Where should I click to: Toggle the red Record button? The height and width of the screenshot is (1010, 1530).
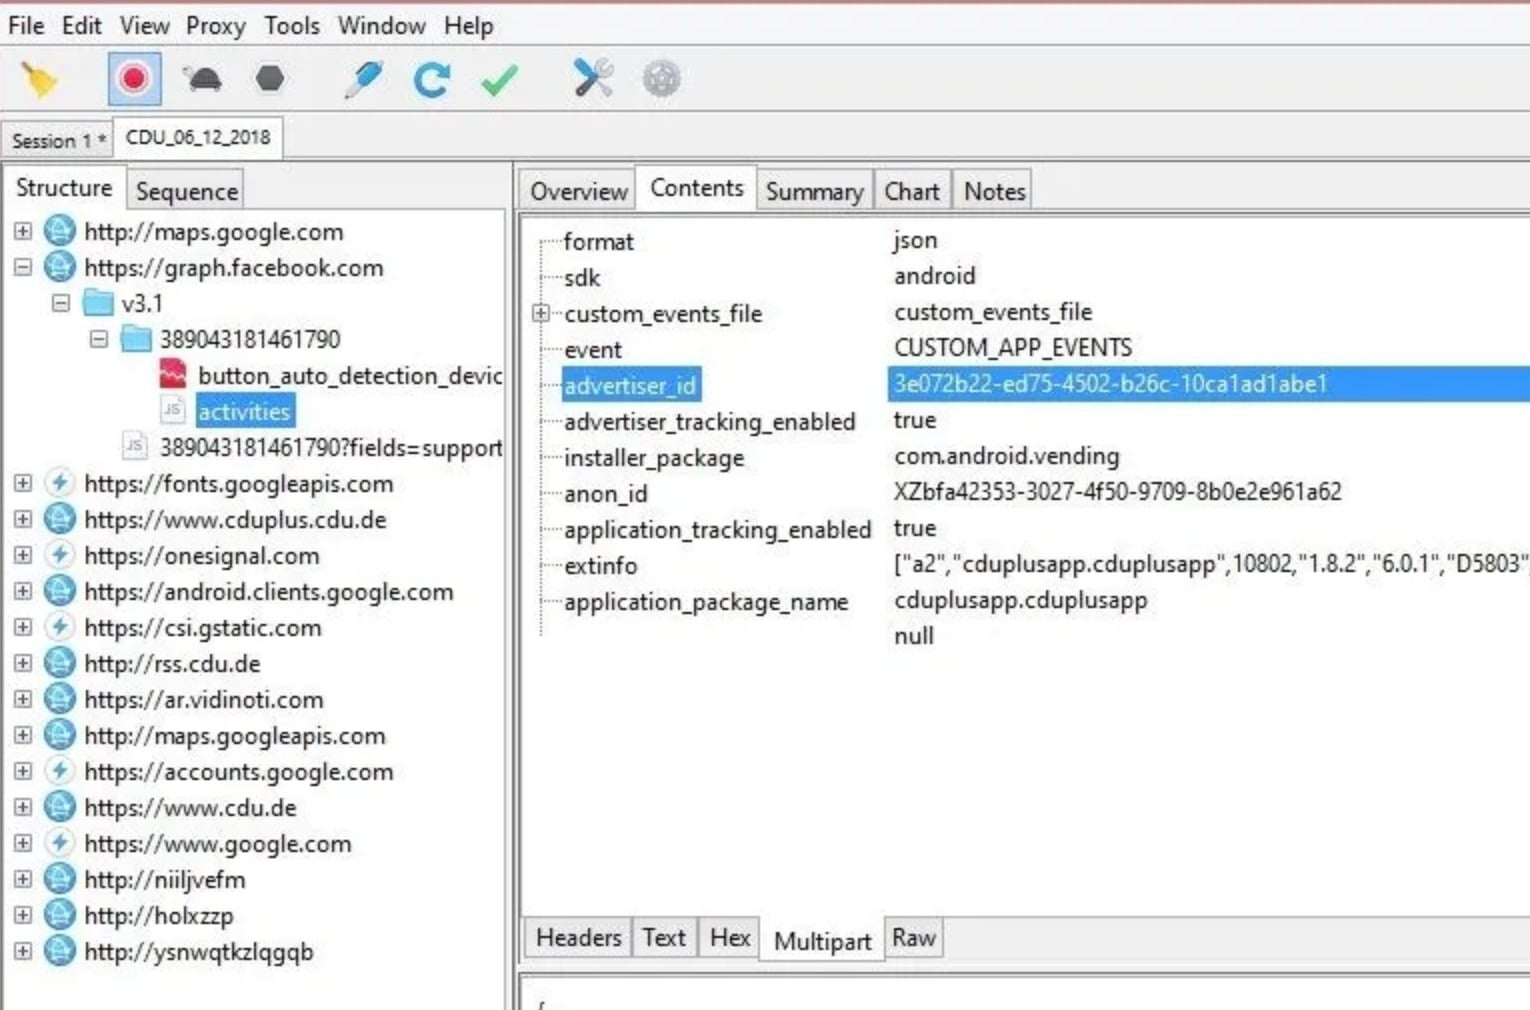pos(134,79)
